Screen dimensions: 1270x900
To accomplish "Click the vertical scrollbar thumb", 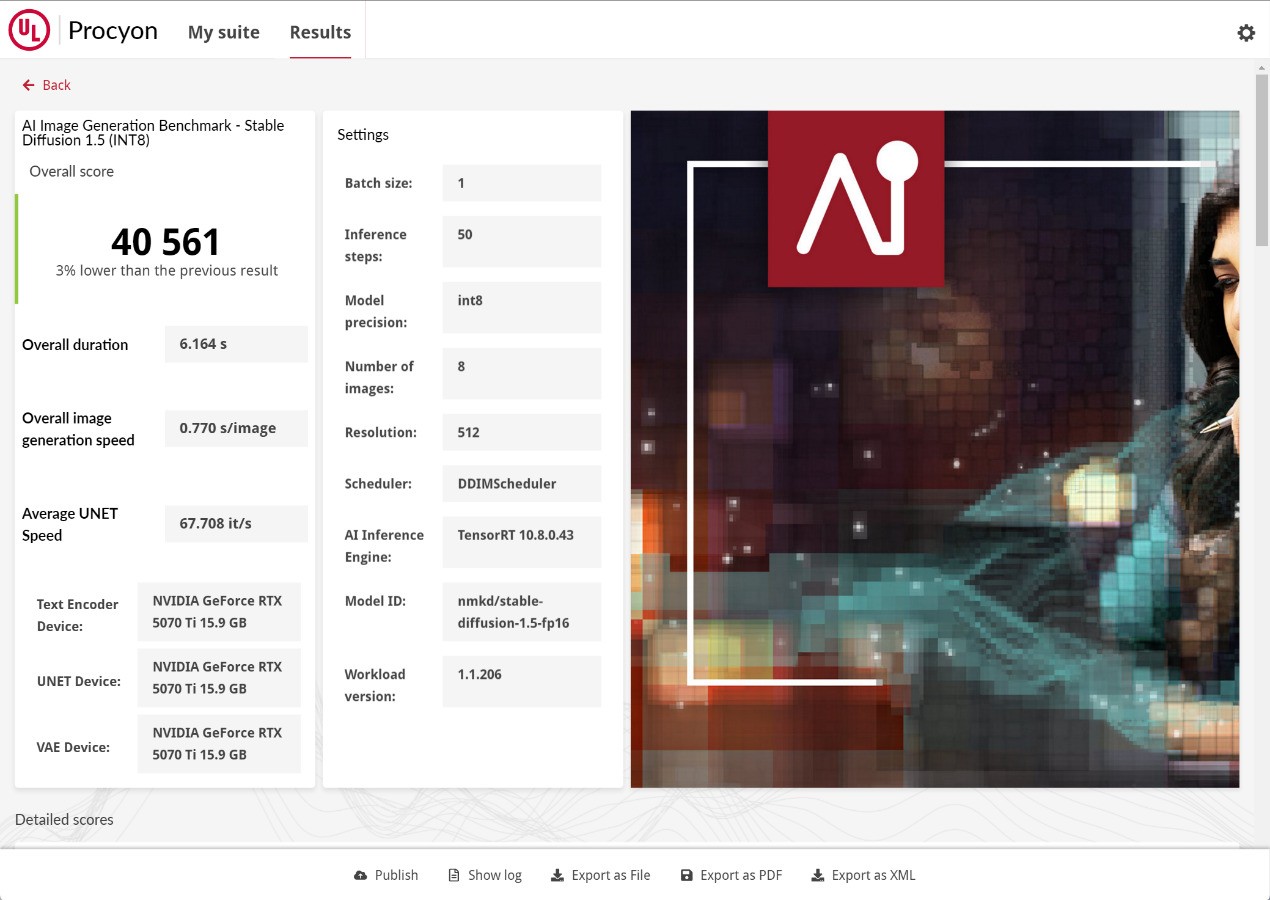I will [1261, 160].
